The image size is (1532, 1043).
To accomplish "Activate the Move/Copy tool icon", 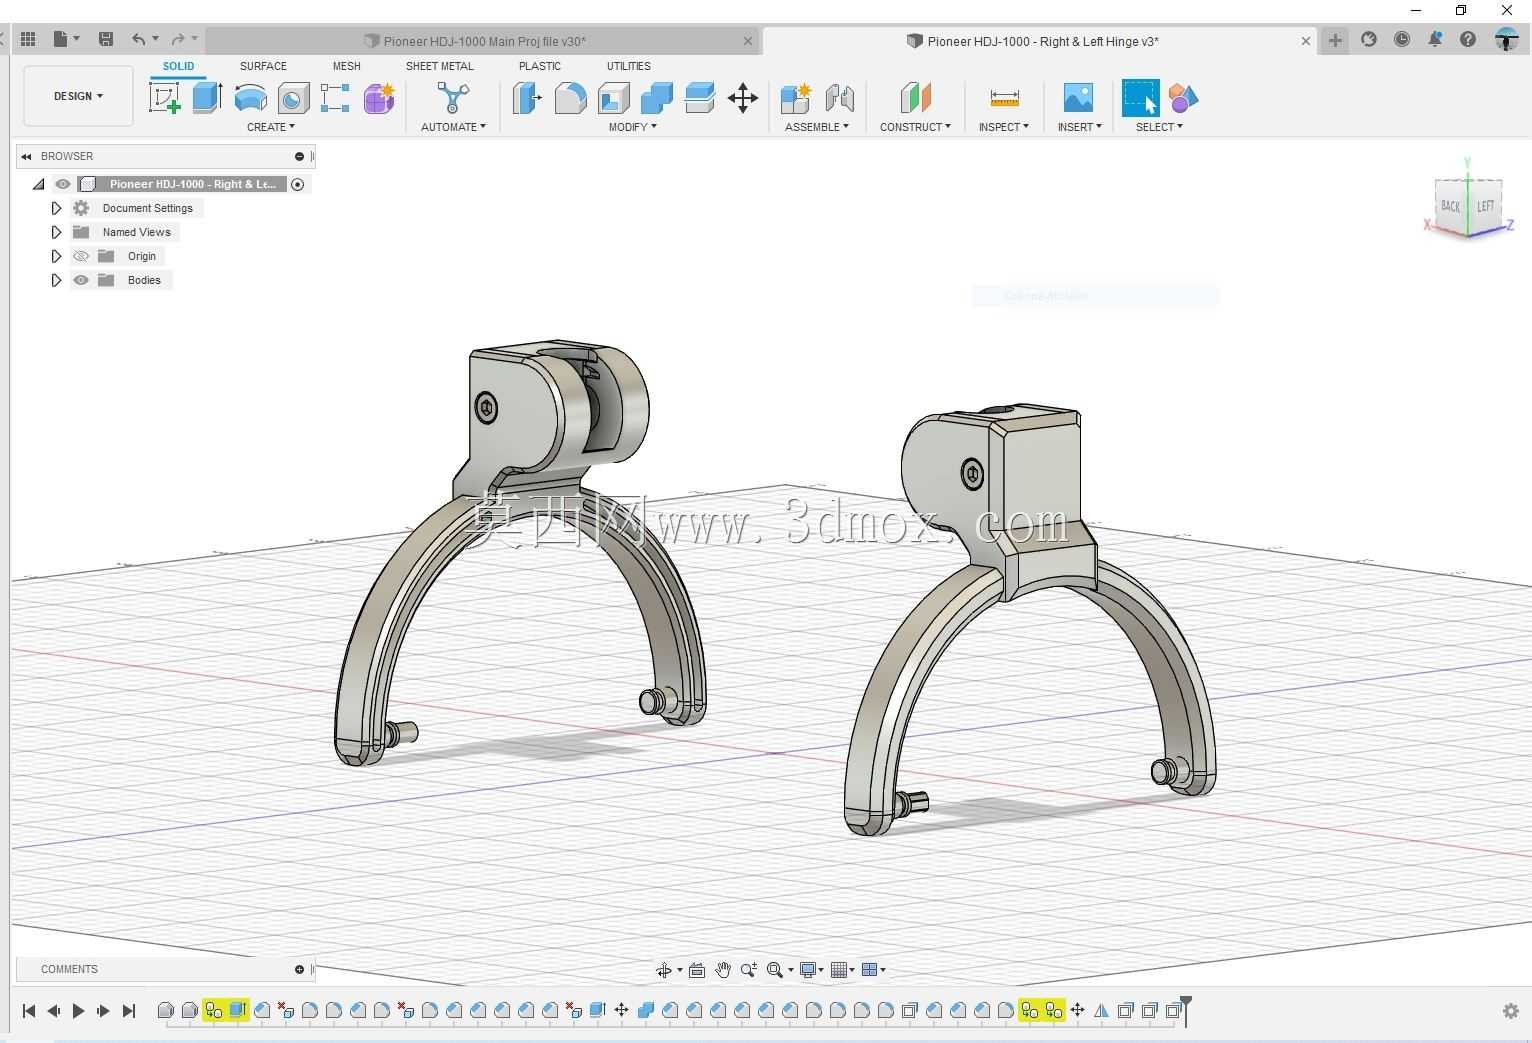I will coord(743,98).
